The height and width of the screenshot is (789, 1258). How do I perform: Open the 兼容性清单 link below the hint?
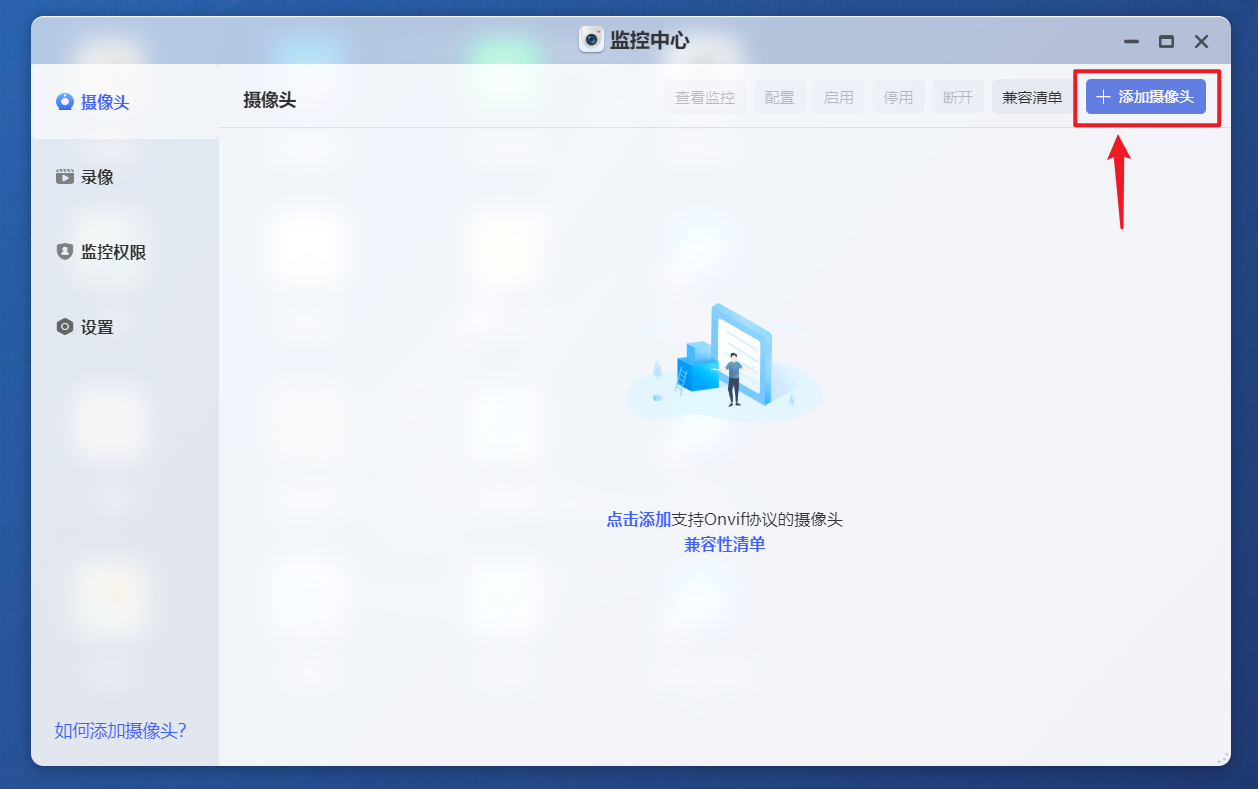click(x=723, y=544)
